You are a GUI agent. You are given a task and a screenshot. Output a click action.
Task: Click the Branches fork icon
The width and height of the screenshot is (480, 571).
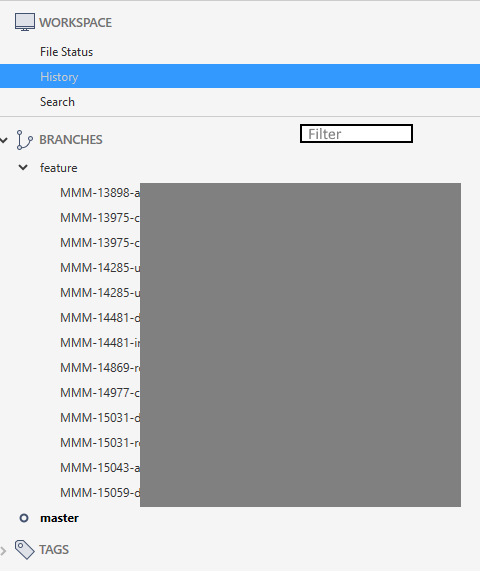24,140
